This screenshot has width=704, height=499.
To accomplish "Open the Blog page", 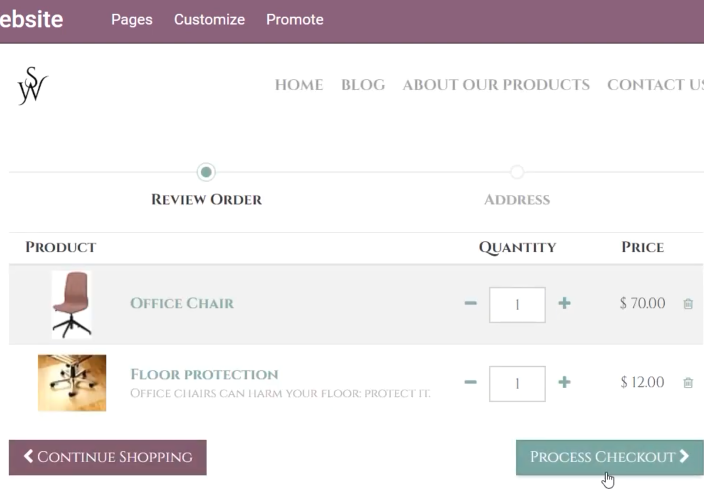I will coord(363,85).
